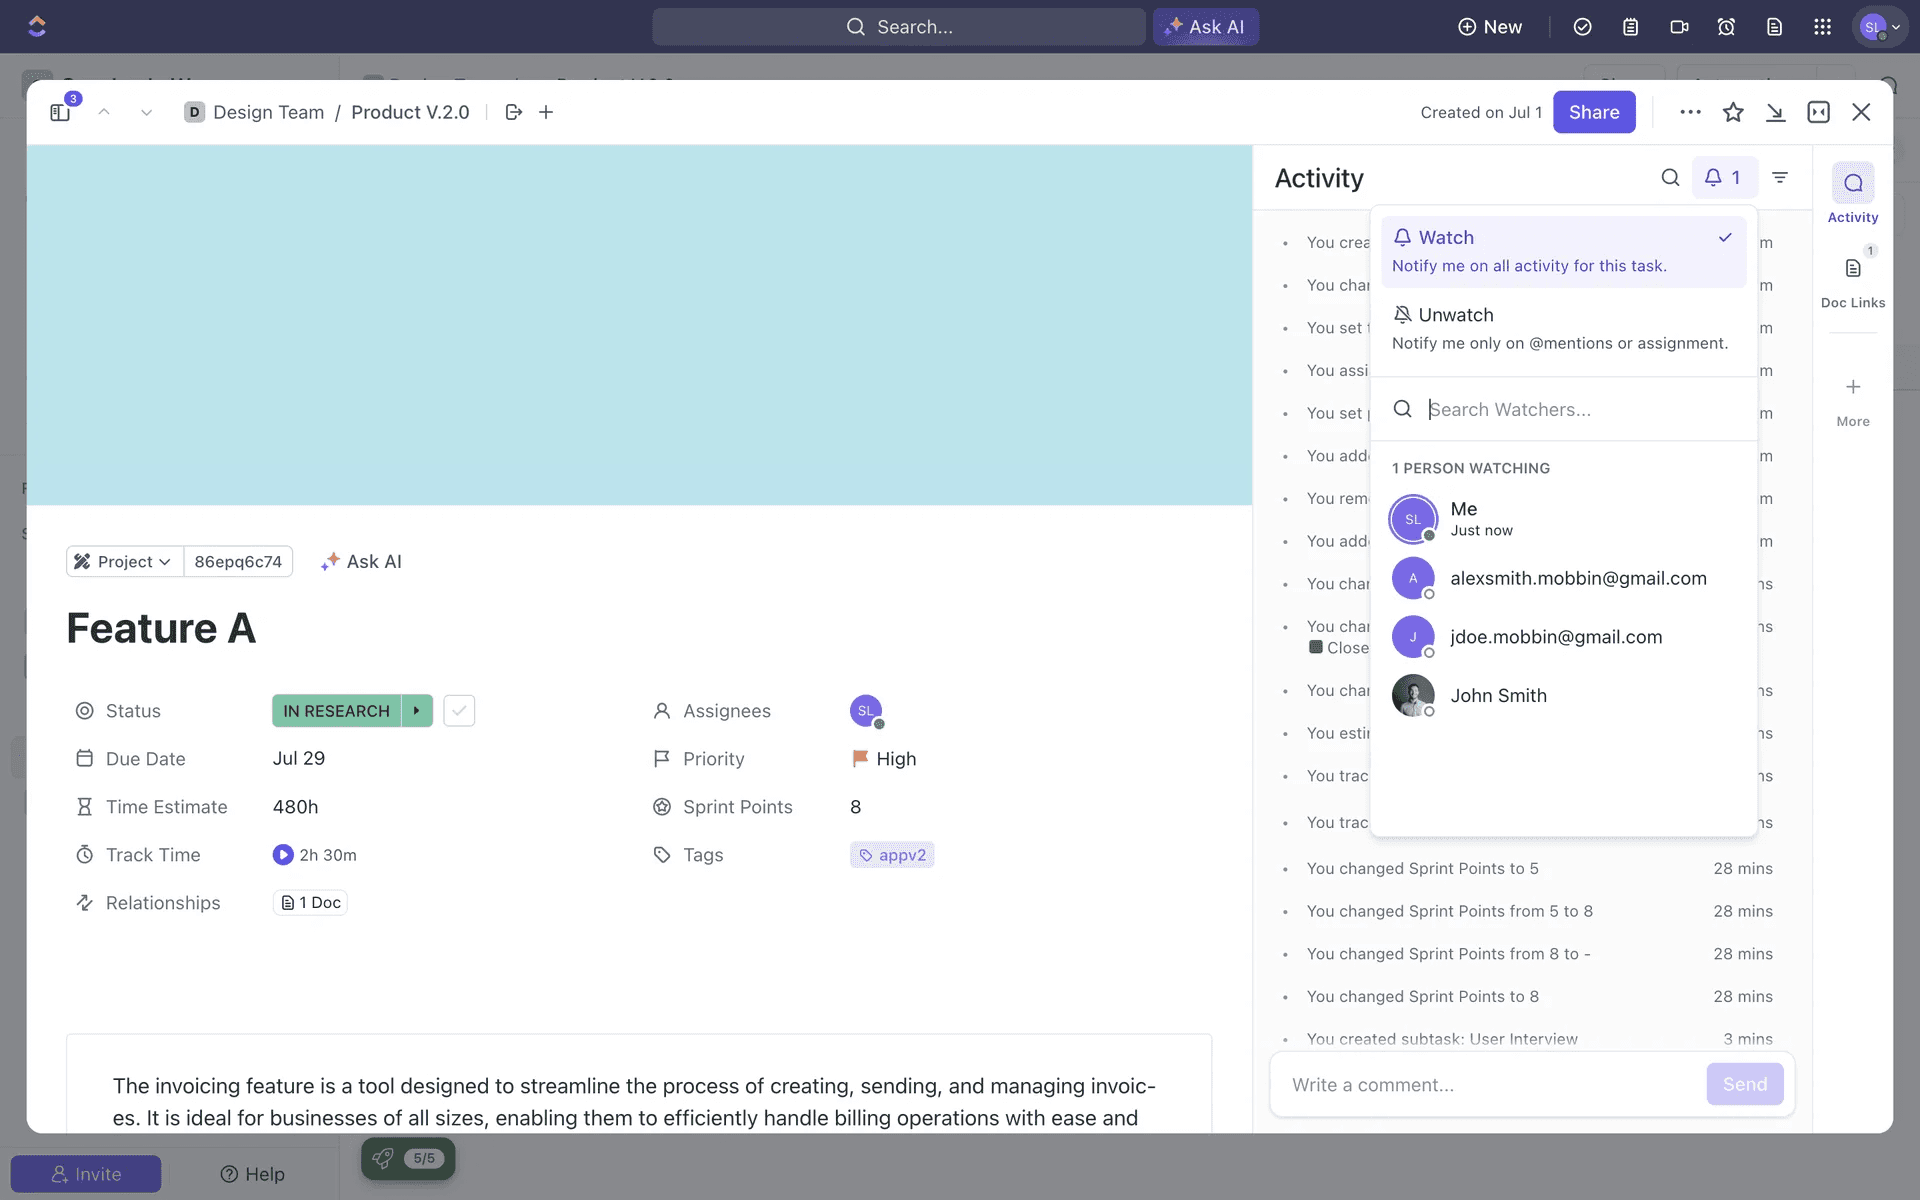The height and width of the screenshot is (1200, 1920).
Task: Mark the task complete checkbox
Action: click(x=459, y=711)
